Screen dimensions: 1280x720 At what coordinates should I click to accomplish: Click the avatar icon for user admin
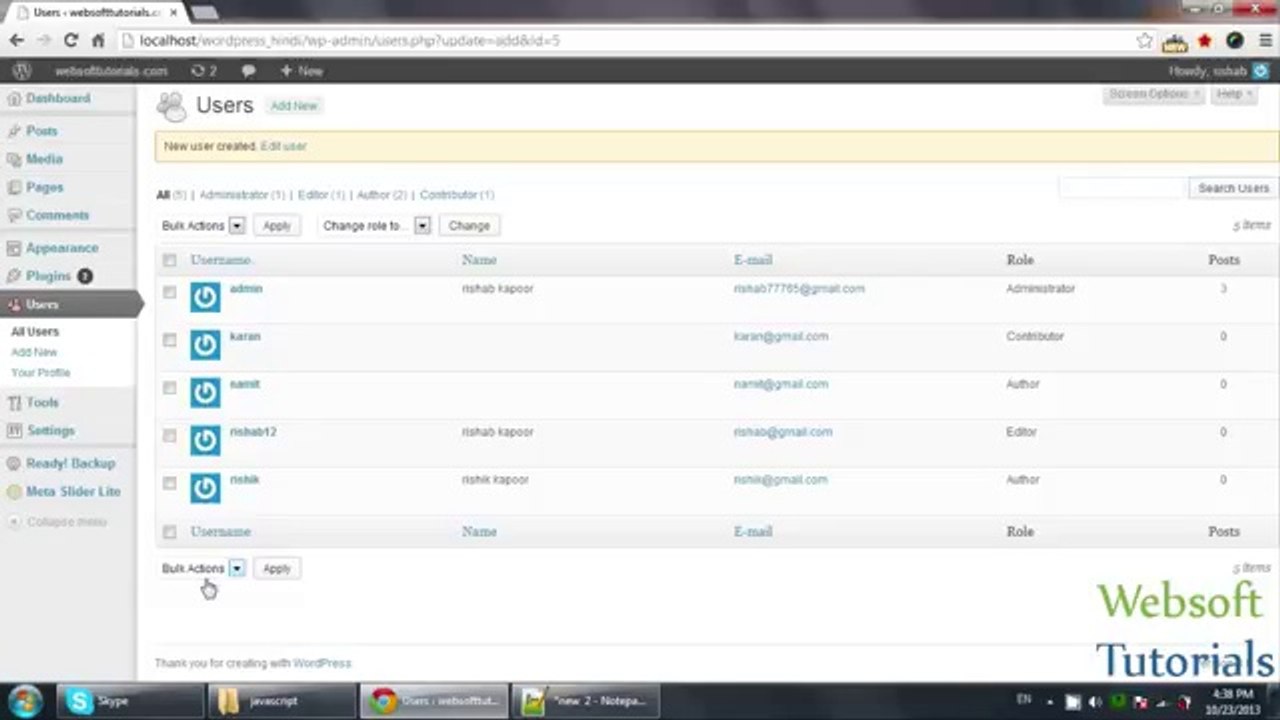point(205,297)
